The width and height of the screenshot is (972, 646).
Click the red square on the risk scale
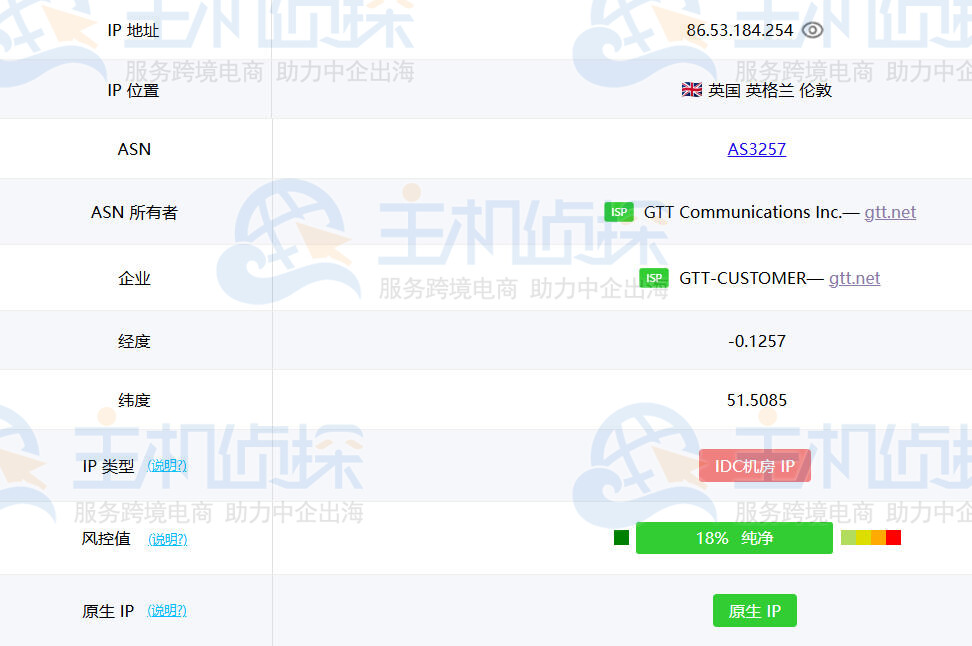[895, 537]
